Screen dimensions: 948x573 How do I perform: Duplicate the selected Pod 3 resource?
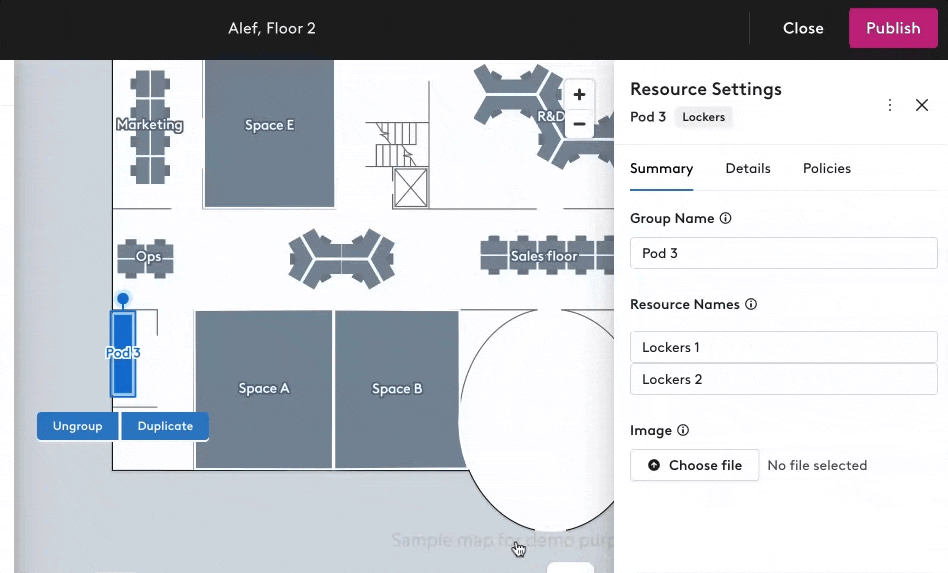165,426
